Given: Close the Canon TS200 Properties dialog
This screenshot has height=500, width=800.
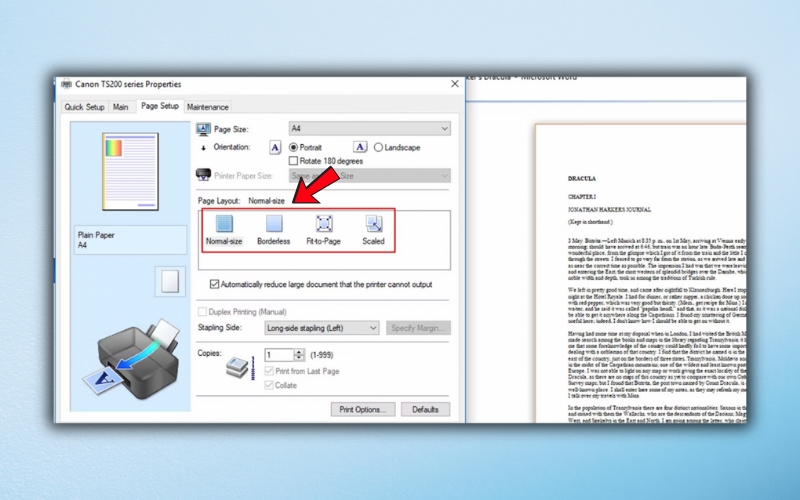Looking at the screenshot, I should 455,84.
